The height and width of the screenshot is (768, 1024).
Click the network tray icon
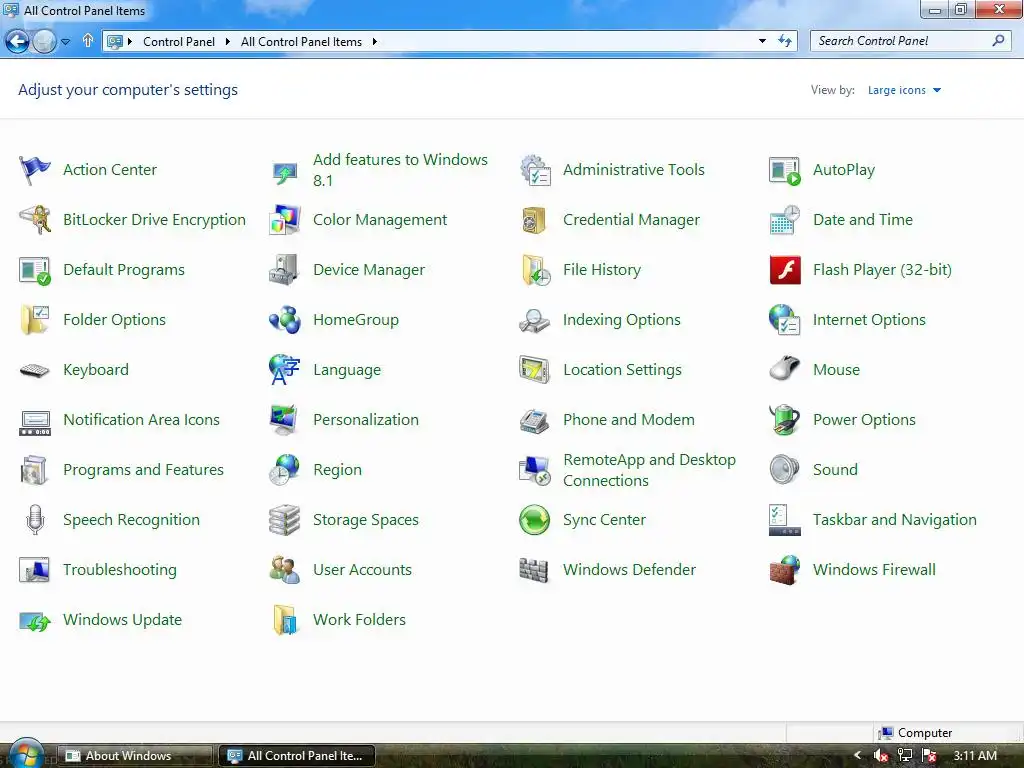click(x=905, y=756)
